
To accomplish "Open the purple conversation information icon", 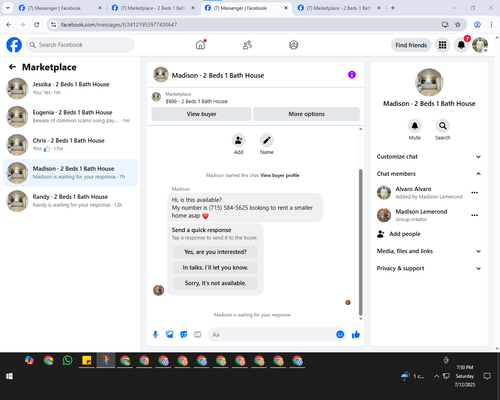I will [352, 75].
